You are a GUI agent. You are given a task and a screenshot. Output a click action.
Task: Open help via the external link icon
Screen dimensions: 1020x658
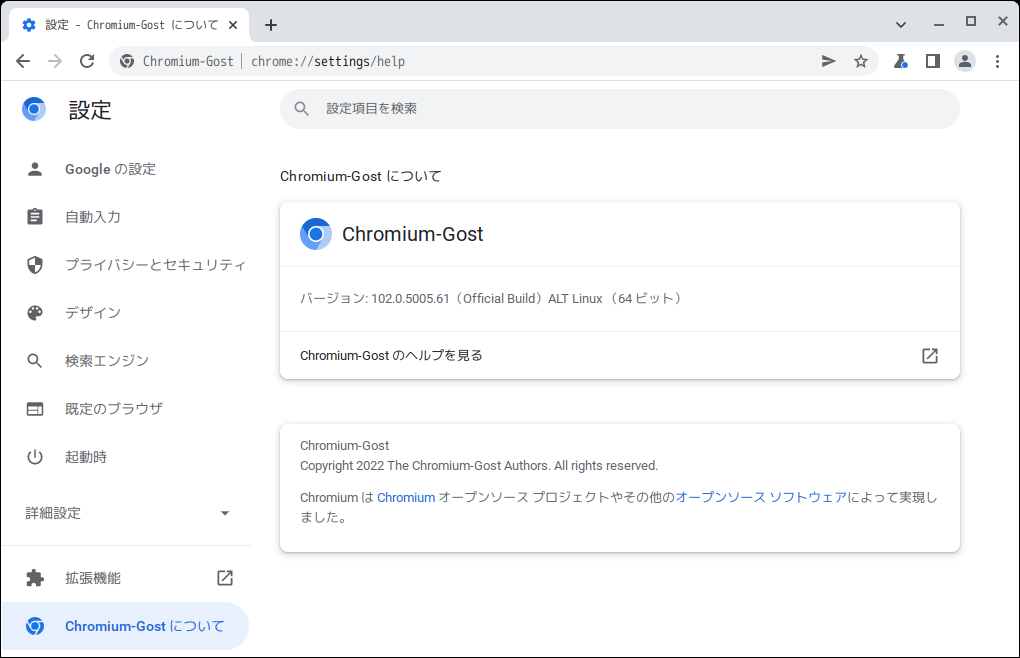pos(930,356)
